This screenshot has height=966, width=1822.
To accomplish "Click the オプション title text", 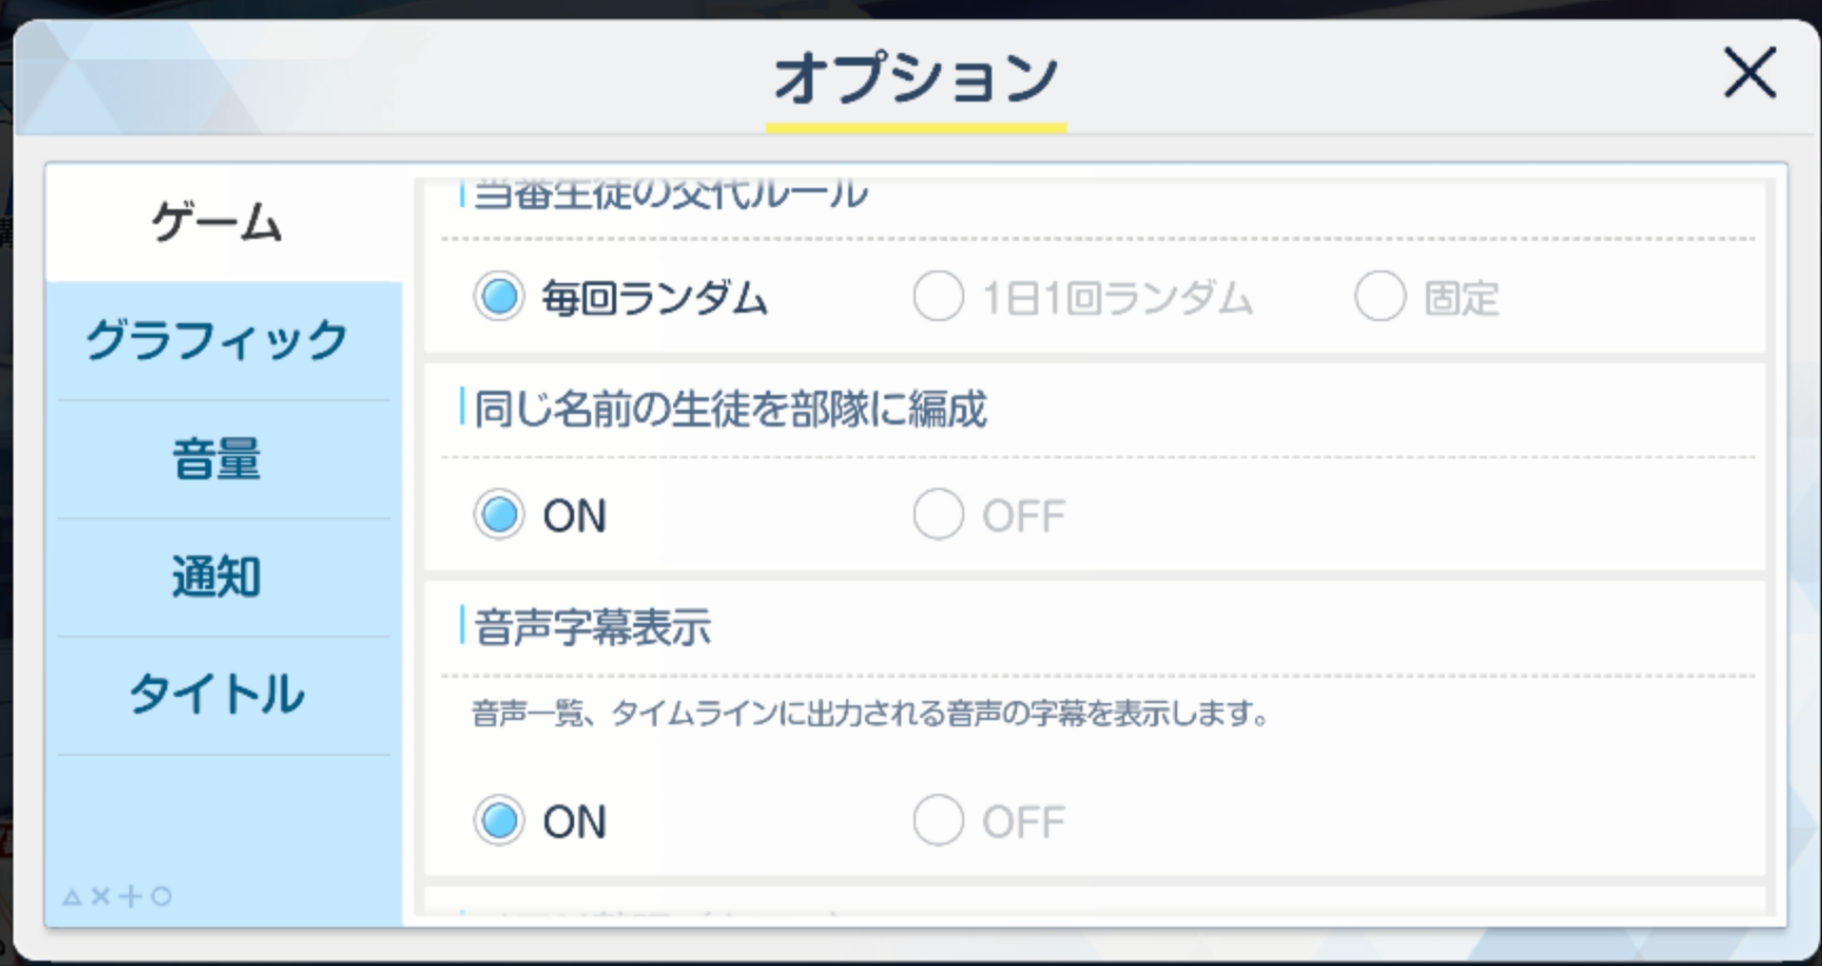I will point(916,78).
